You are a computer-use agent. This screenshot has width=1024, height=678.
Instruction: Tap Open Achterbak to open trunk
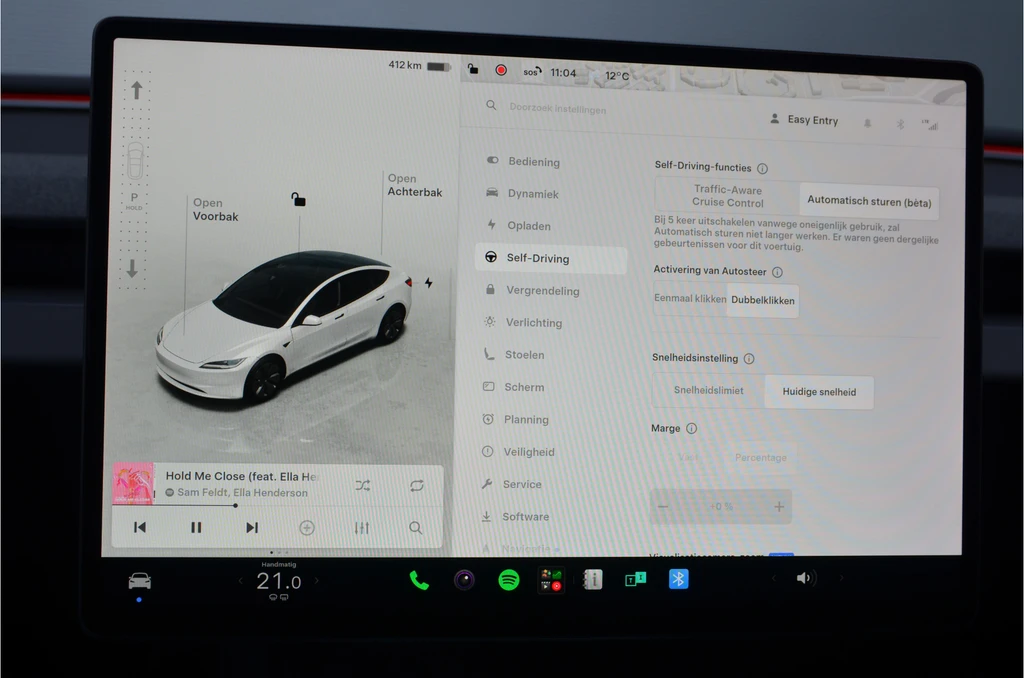pos(415,185)
